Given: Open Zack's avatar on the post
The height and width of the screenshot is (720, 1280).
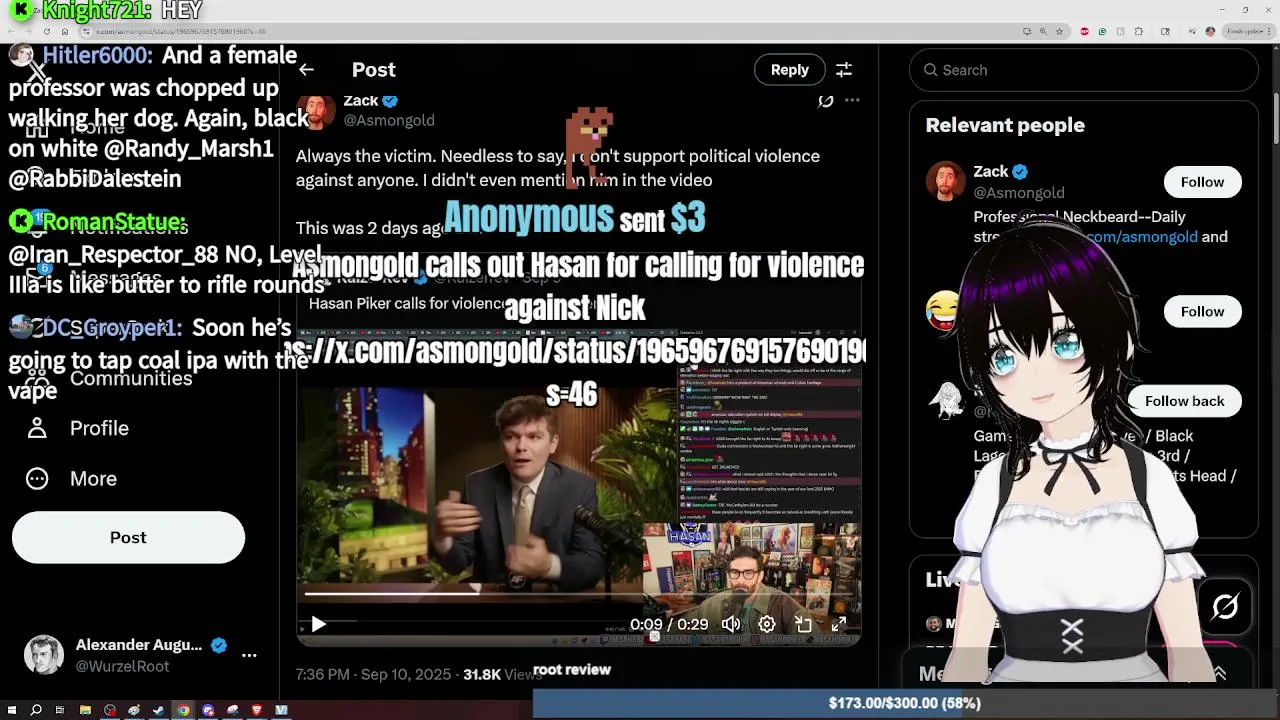Looking at the screenshot, I should coord(316,110).
